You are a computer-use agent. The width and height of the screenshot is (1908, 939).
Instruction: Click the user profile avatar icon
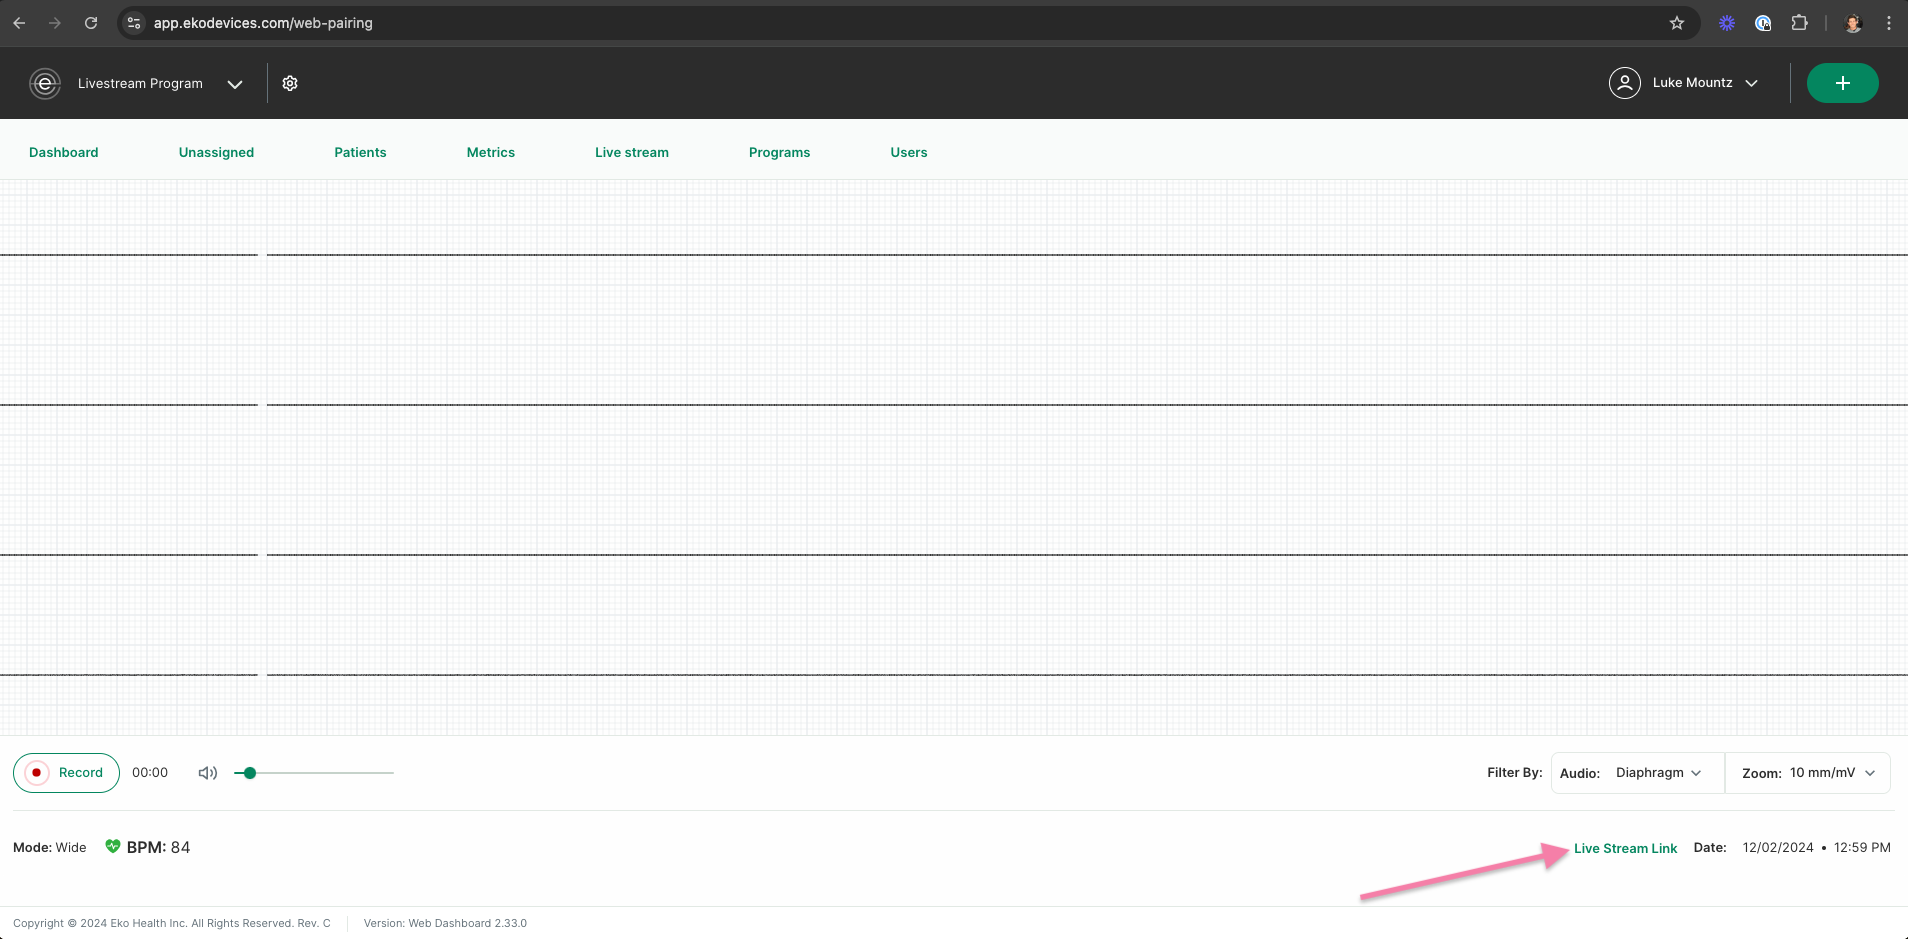(1624, 83)
